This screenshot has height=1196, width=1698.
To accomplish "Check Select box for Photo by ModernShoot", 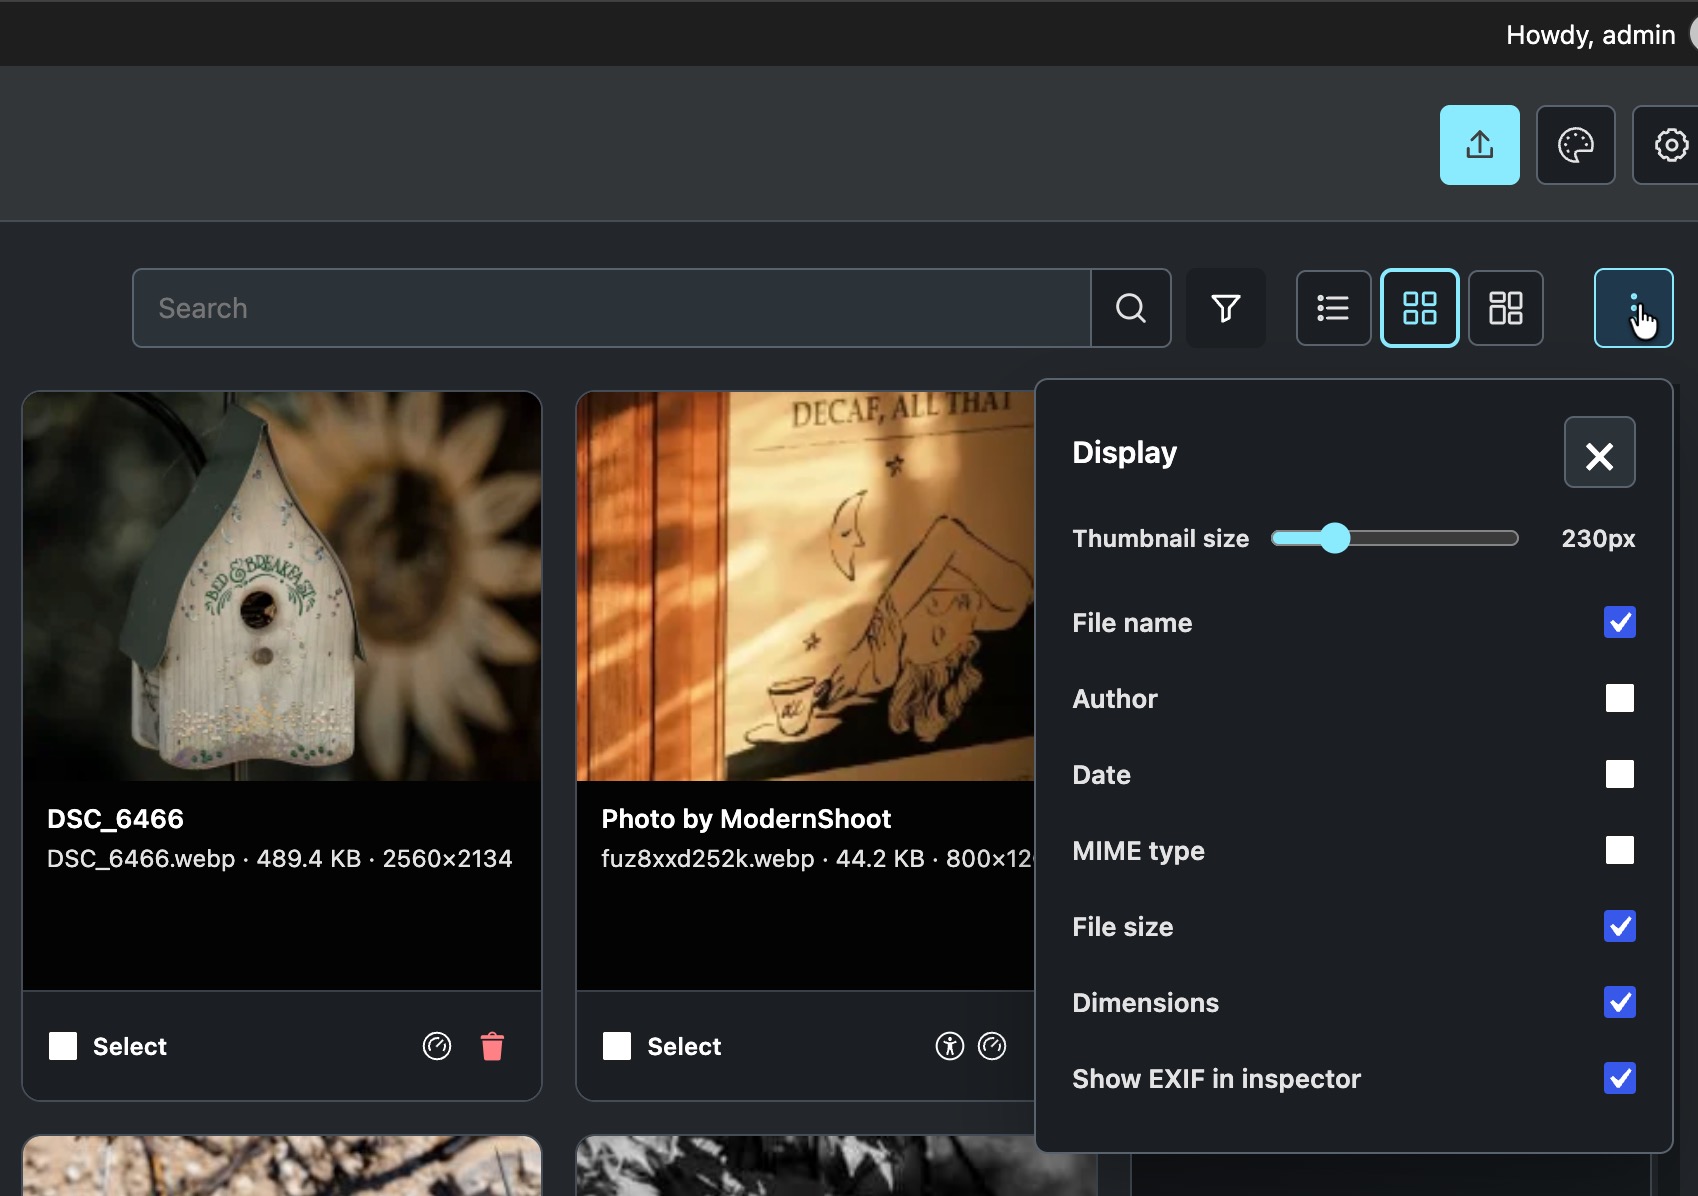I will tap(617, 1046).
